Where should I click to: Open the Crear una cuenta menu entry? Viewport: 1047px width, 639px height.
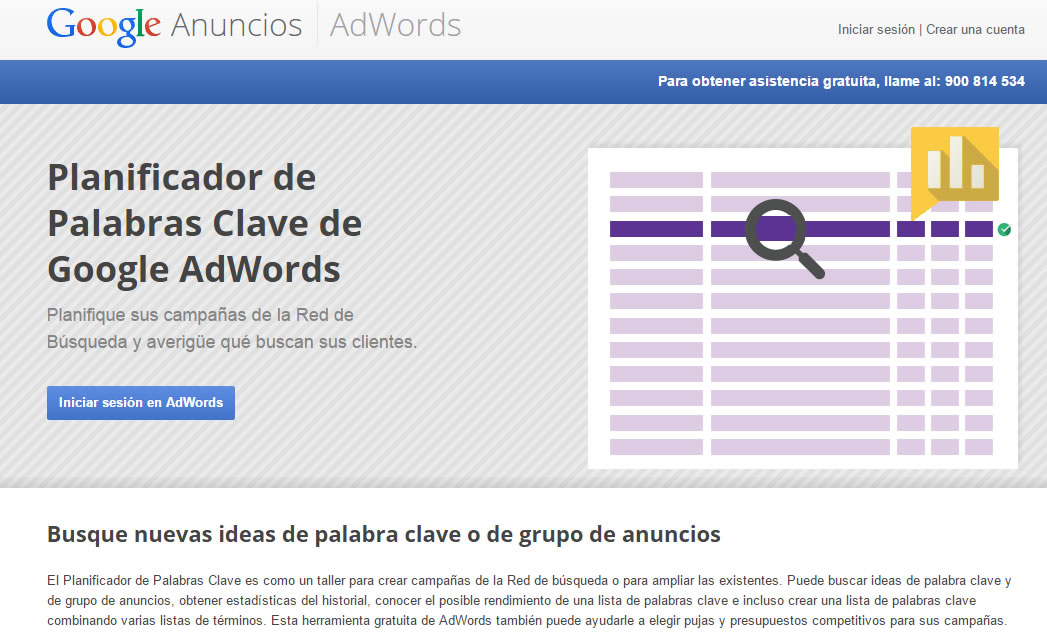coord(974,30)
